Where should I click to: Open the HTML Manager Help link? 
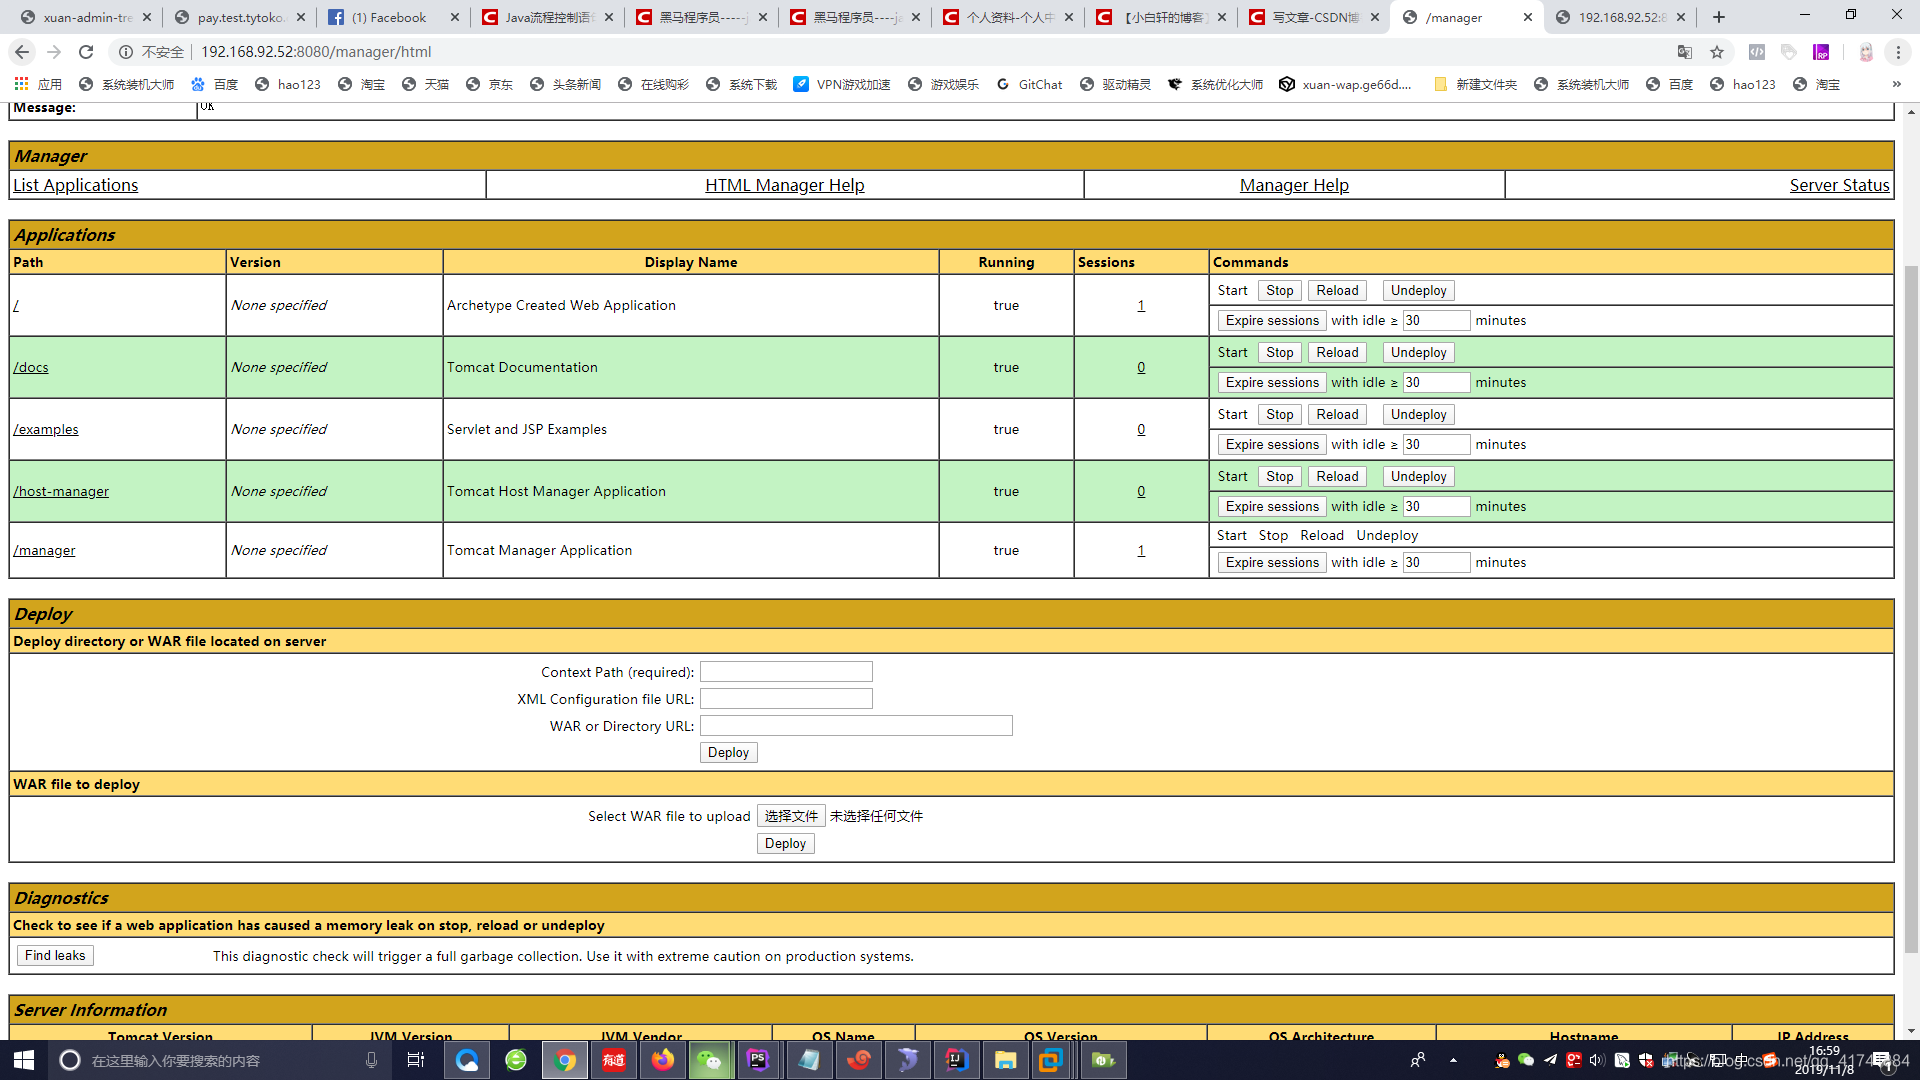(x=785, y=185)
